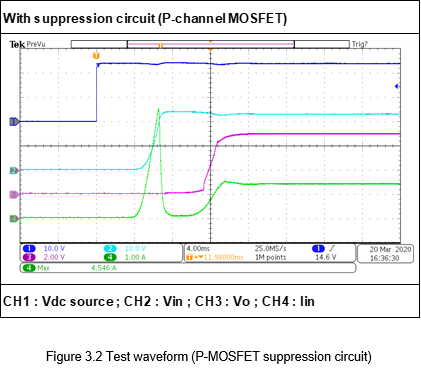Screen dimensions: 421x372
Task: Click the 1M points record length text
Action: [270, 257]
